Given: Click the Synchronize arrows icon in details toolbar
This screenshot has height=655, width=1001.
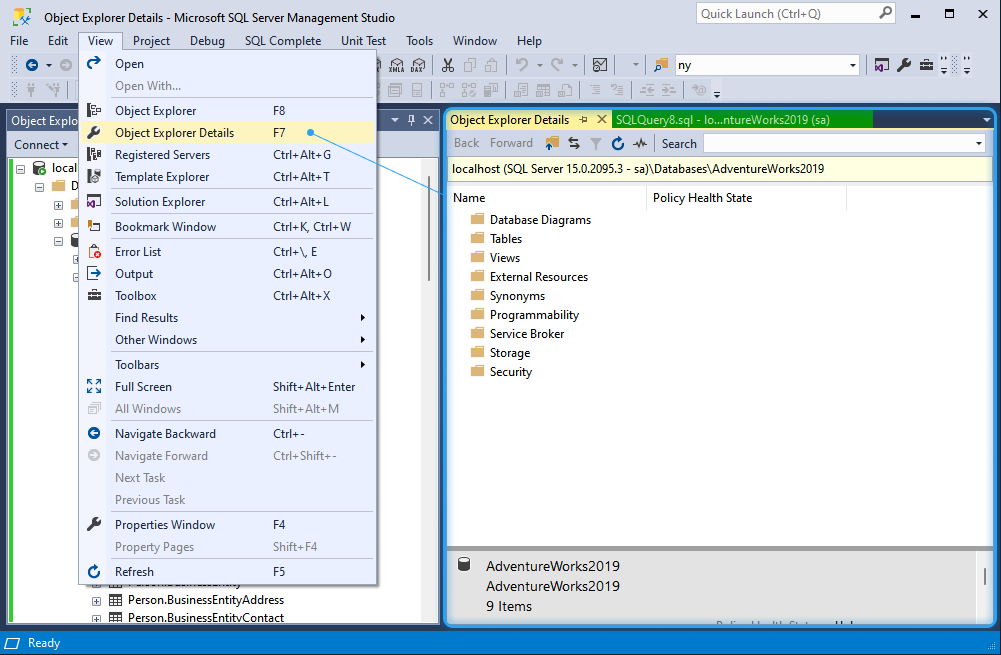Looking at the screenshot, I should coord(574,144).
